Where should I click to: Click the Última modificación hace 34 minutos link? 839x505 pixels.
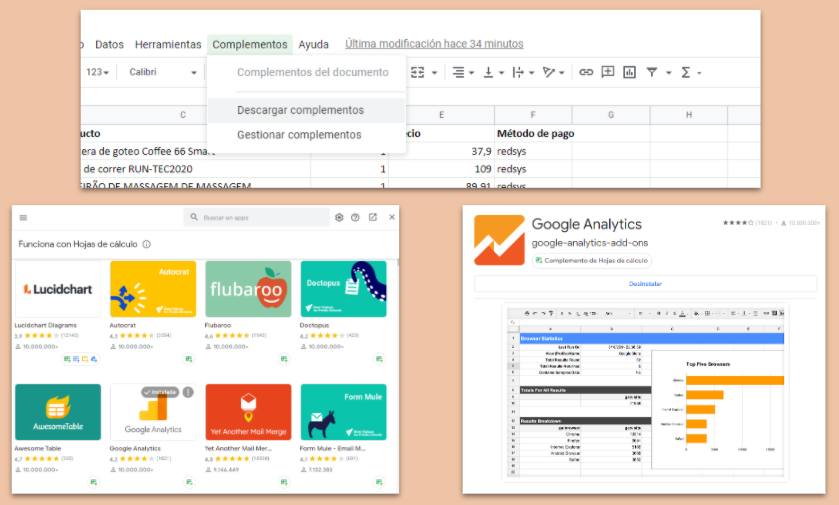click(434, 44)
